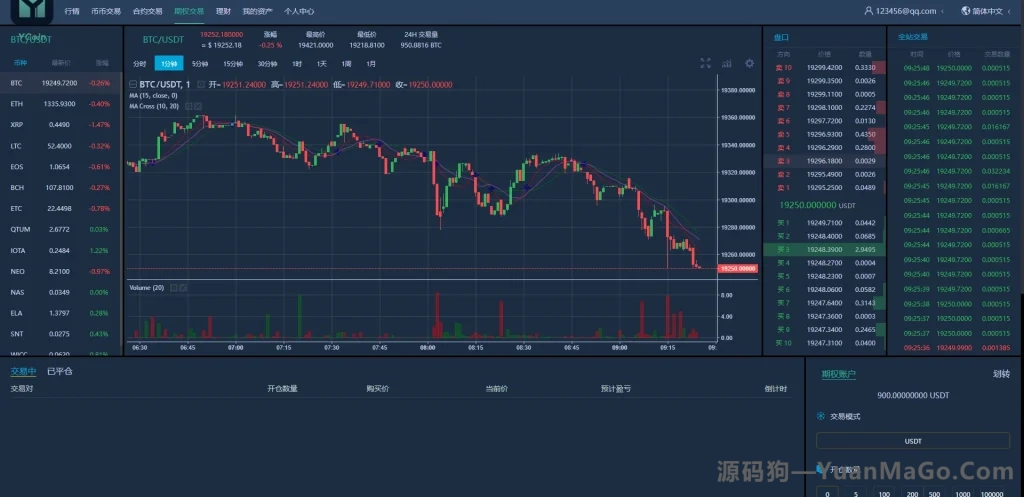The image size is (1024, 497).
Task: Open 理财 in top navigation
Action: 223,11
